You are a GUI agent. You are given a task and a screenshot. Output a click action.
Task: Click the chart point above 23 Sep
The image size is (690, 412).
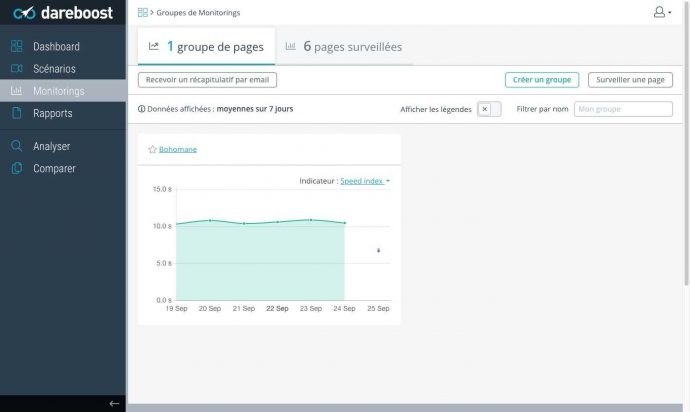311,220
